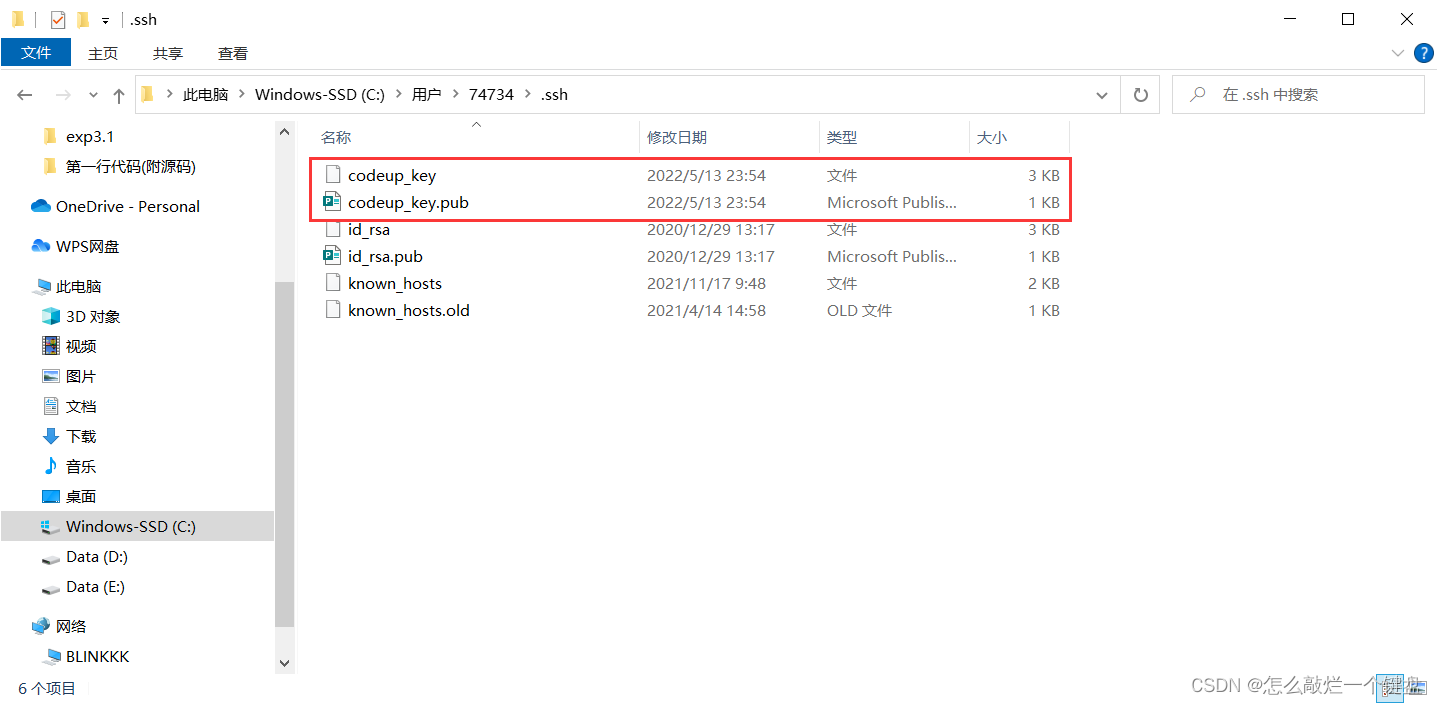
Task: Click 74734 in the address breadcrumb
Action: pyautogui.click(x=491, y=94)
